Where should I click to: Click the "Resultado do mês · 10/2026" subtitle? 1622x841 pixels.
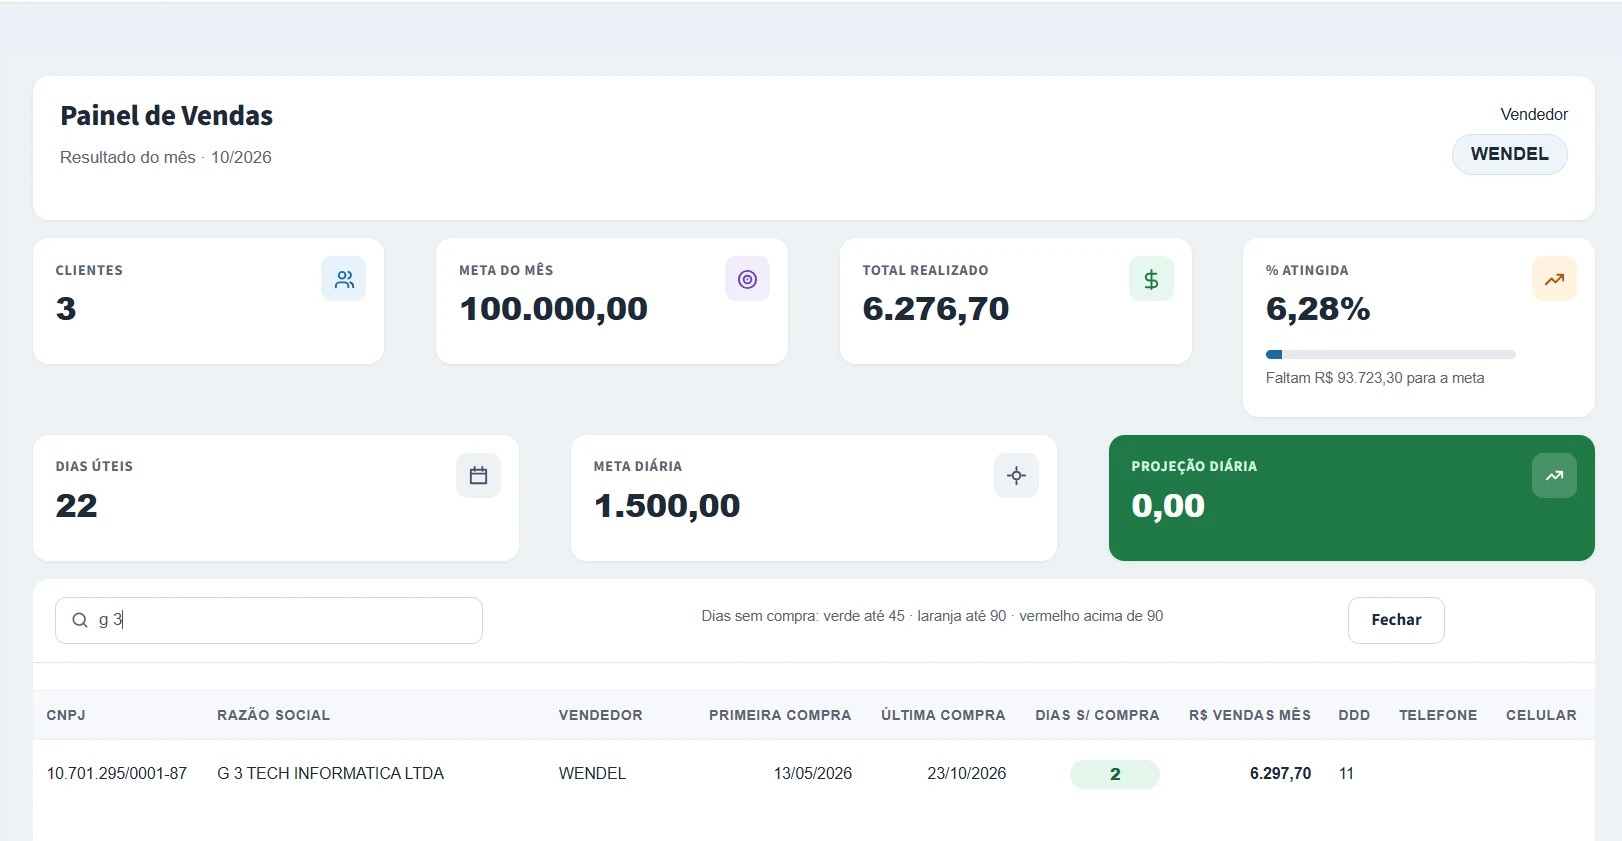166,157
